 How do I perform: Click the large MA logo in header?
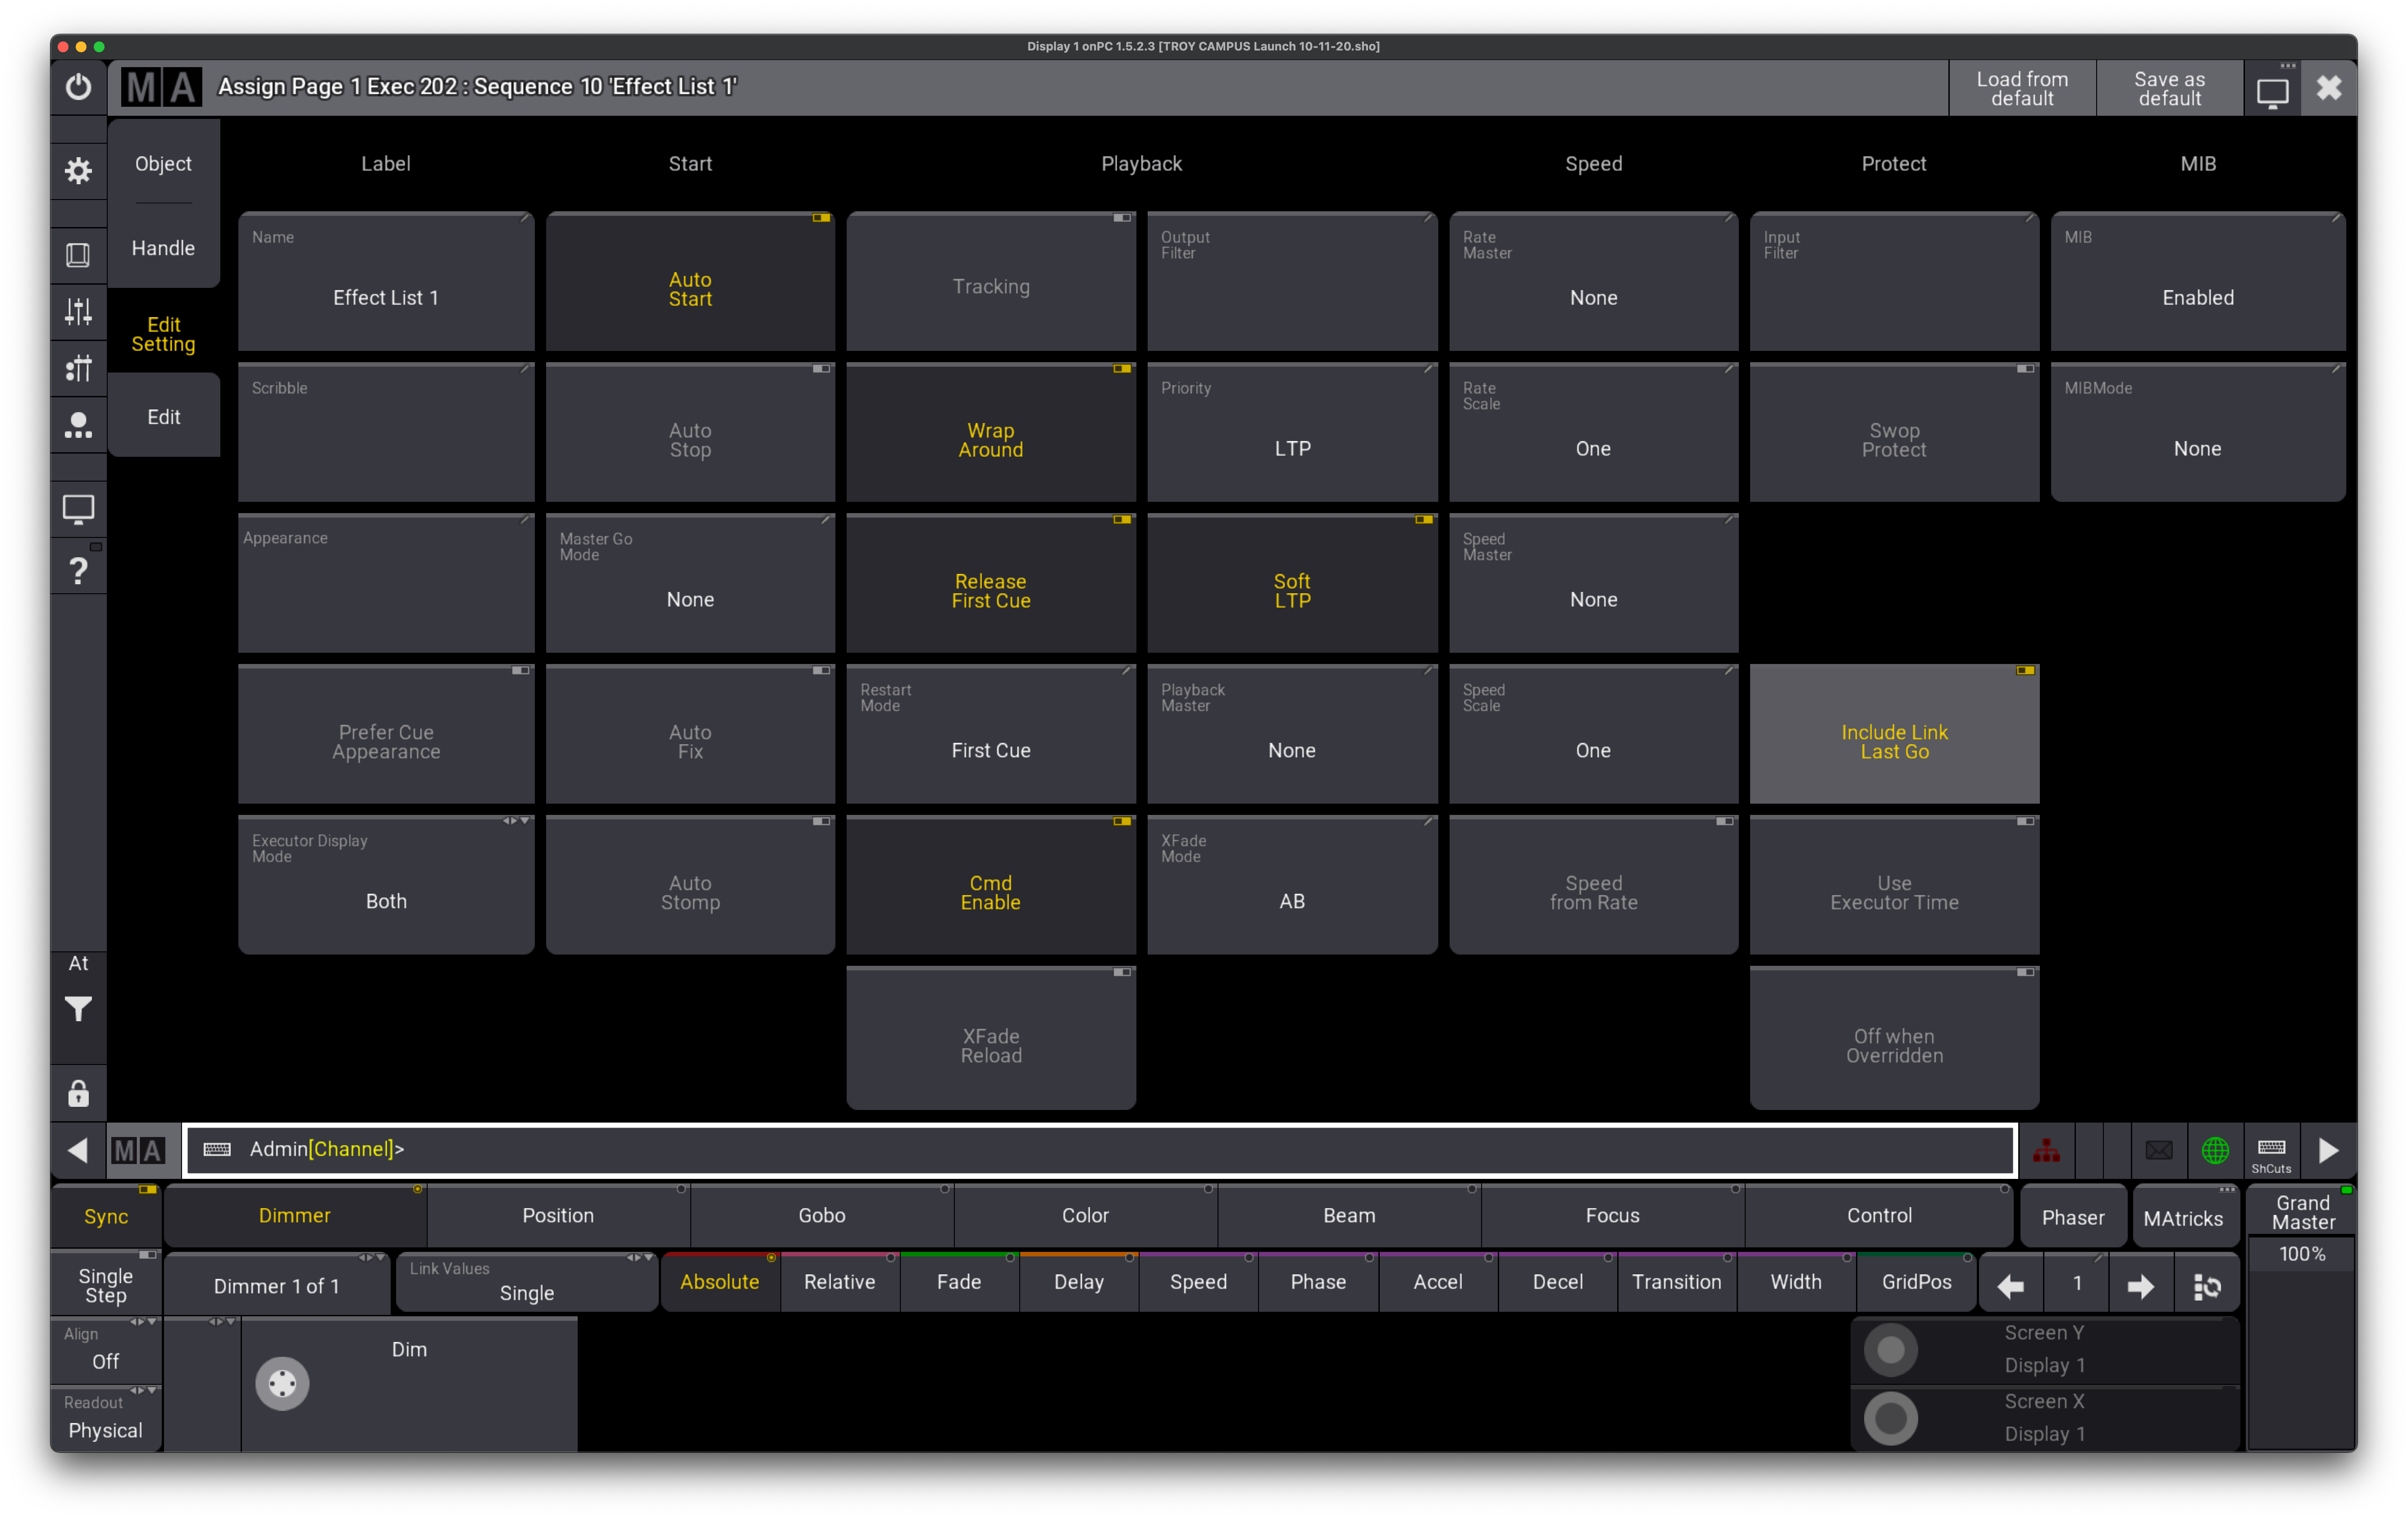click(161, 88)
